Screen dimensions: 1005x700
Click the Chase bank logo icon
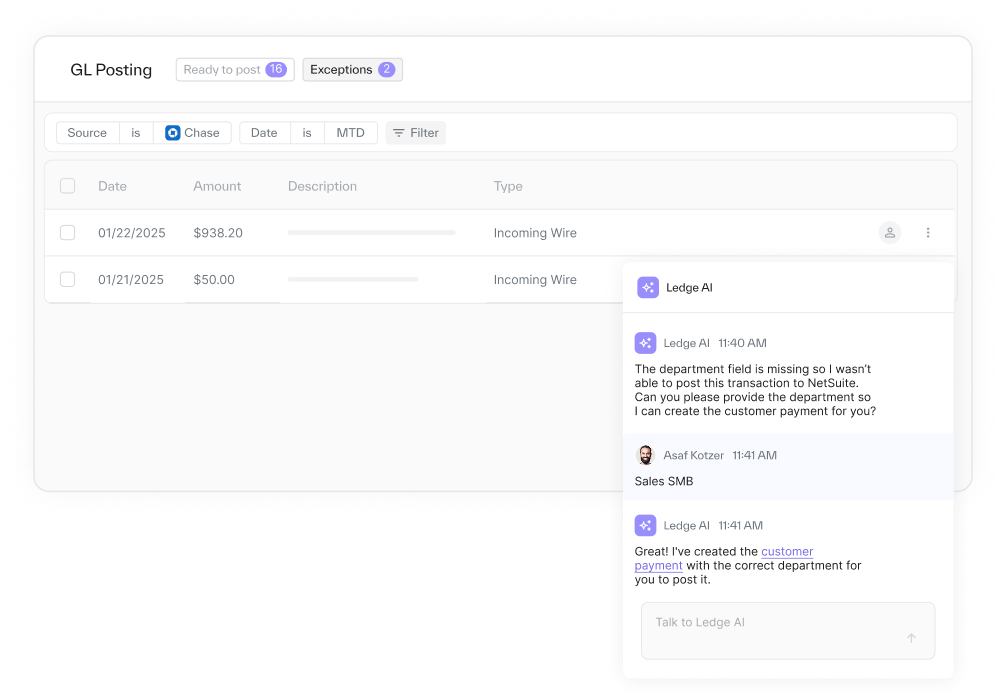[173, 133]
